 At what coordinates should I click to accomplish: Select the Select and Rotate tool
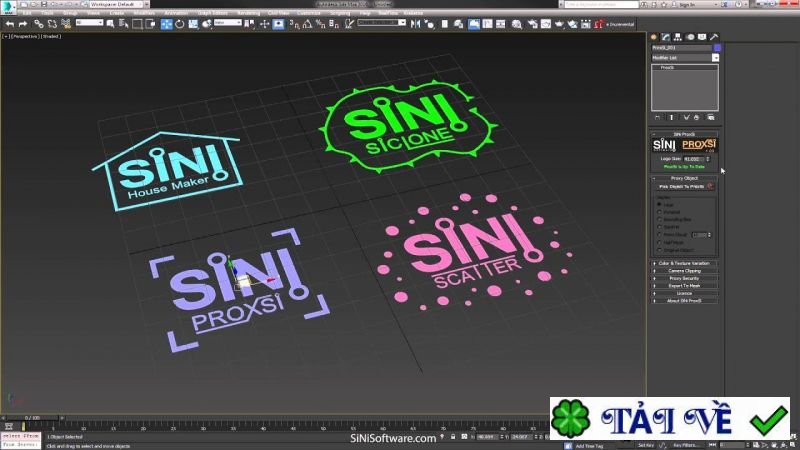pyautogui.click(x=180, y=24)
